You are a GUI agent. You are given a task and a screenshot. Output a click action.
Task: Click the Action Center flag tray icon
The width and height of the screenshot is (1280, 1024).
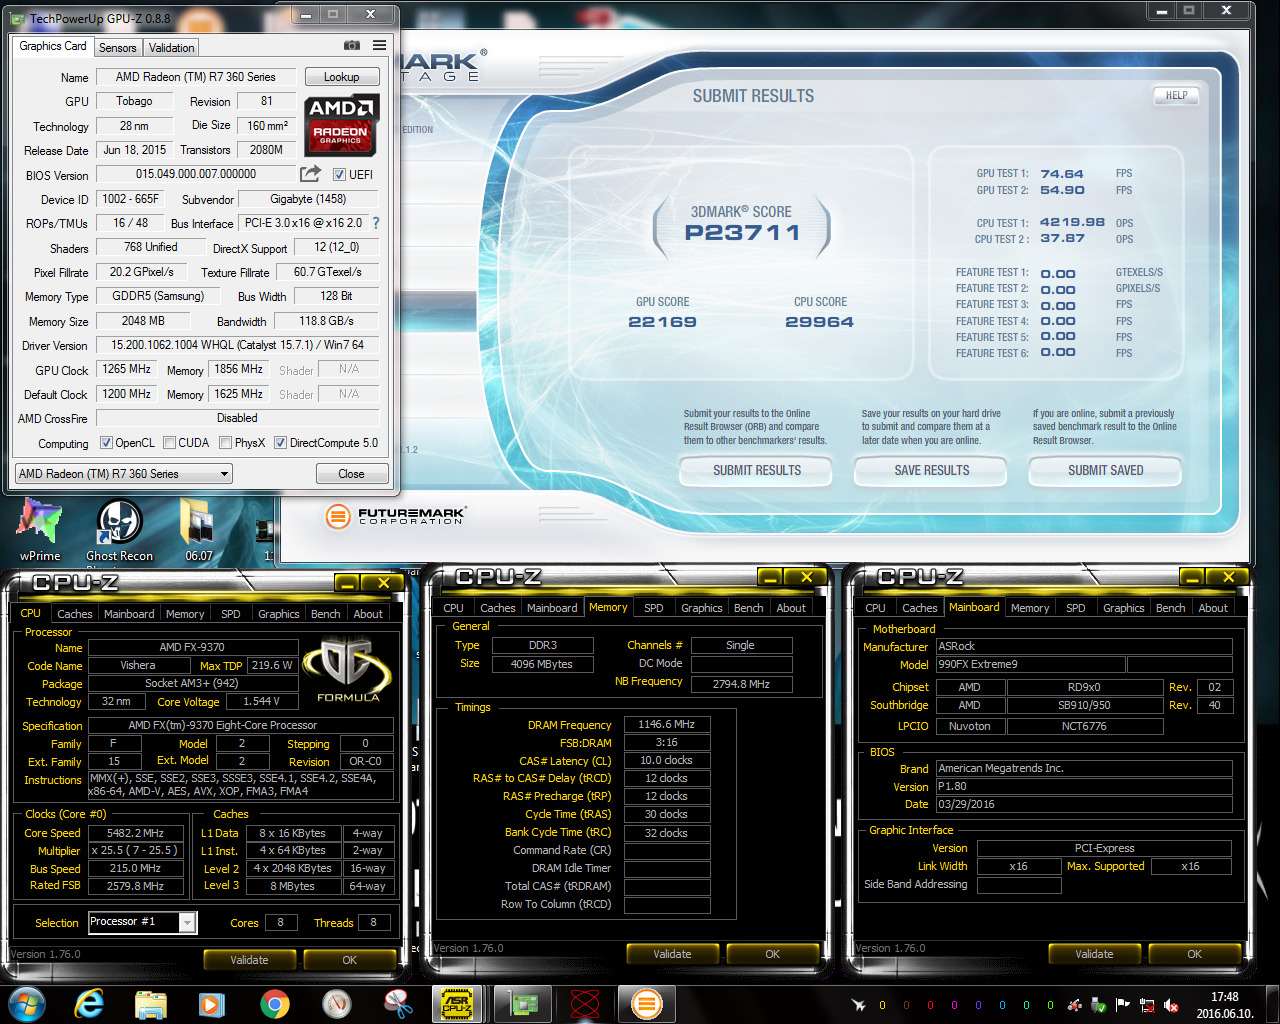(1123, 1005)
